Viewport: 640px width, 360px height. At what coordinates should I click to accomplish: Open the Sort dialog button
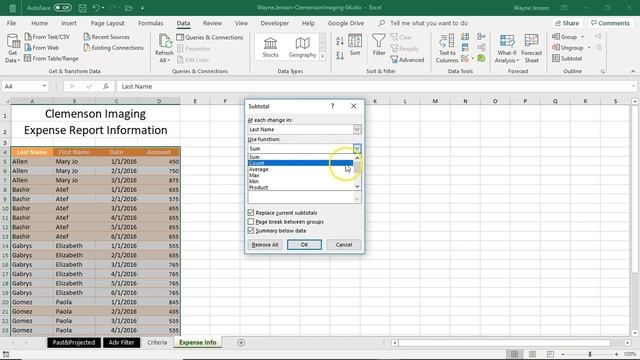355,45
